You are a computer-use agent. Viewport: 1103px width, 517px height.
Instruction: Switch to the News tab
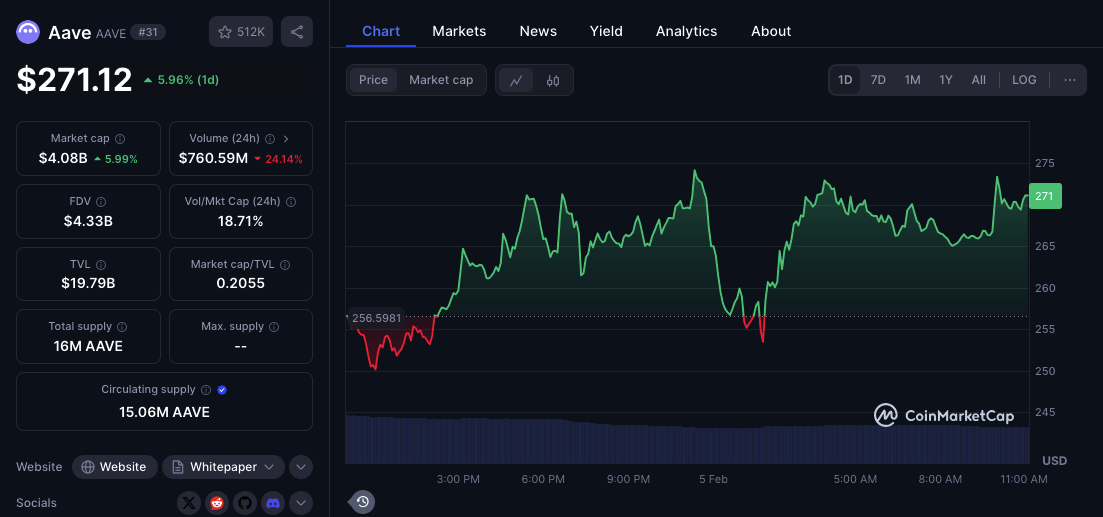538,31
